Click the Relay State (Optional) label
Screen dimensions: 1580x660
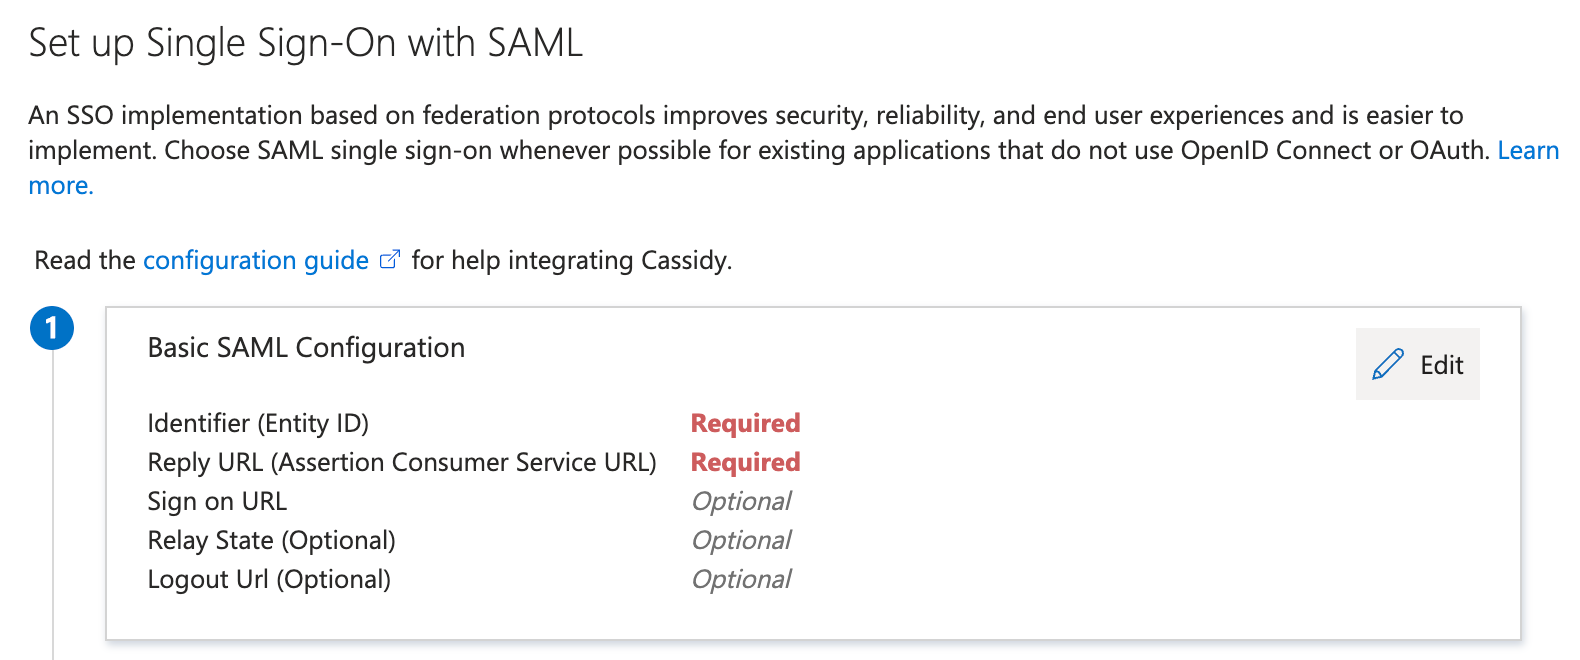pyautogui.click(x=271, y=540)
